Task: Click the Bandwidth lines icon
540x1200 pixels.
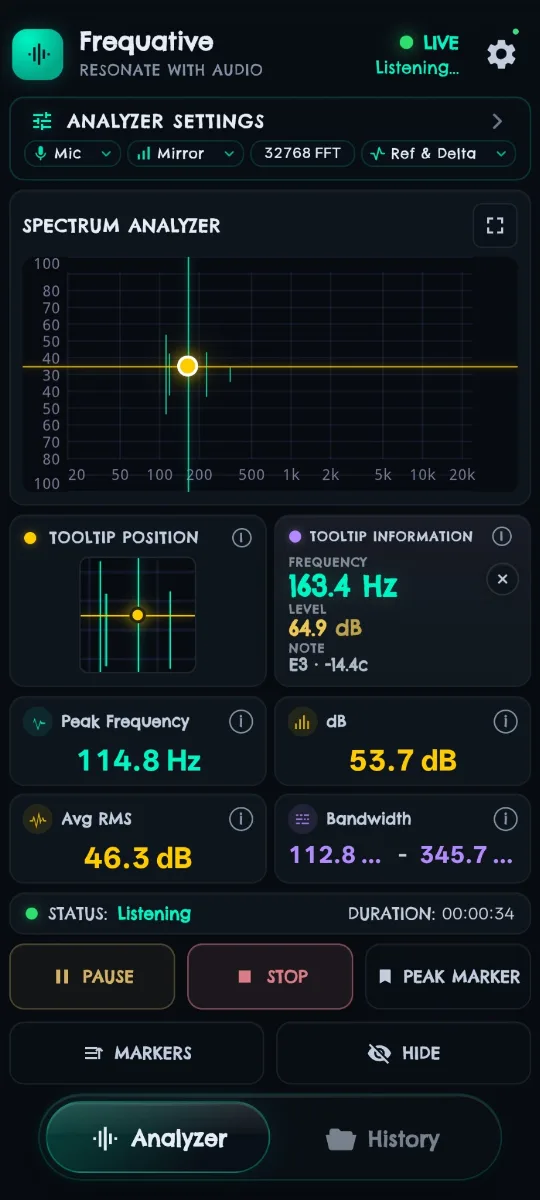Action: 302,820
